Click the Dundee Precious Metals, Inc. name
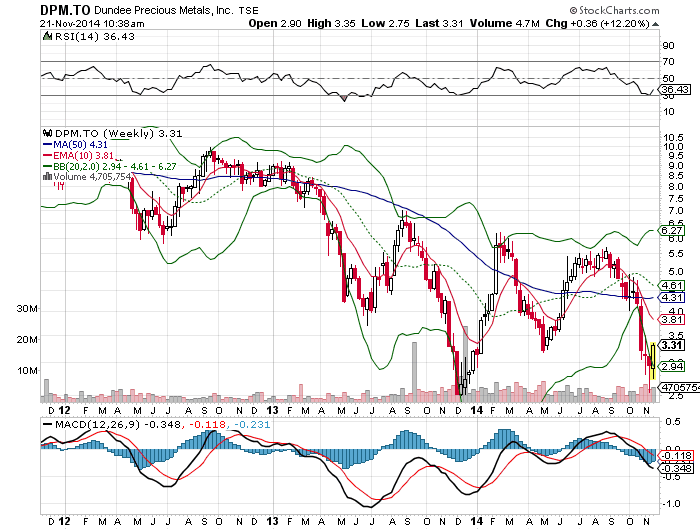700x530 pixels. 164,10
